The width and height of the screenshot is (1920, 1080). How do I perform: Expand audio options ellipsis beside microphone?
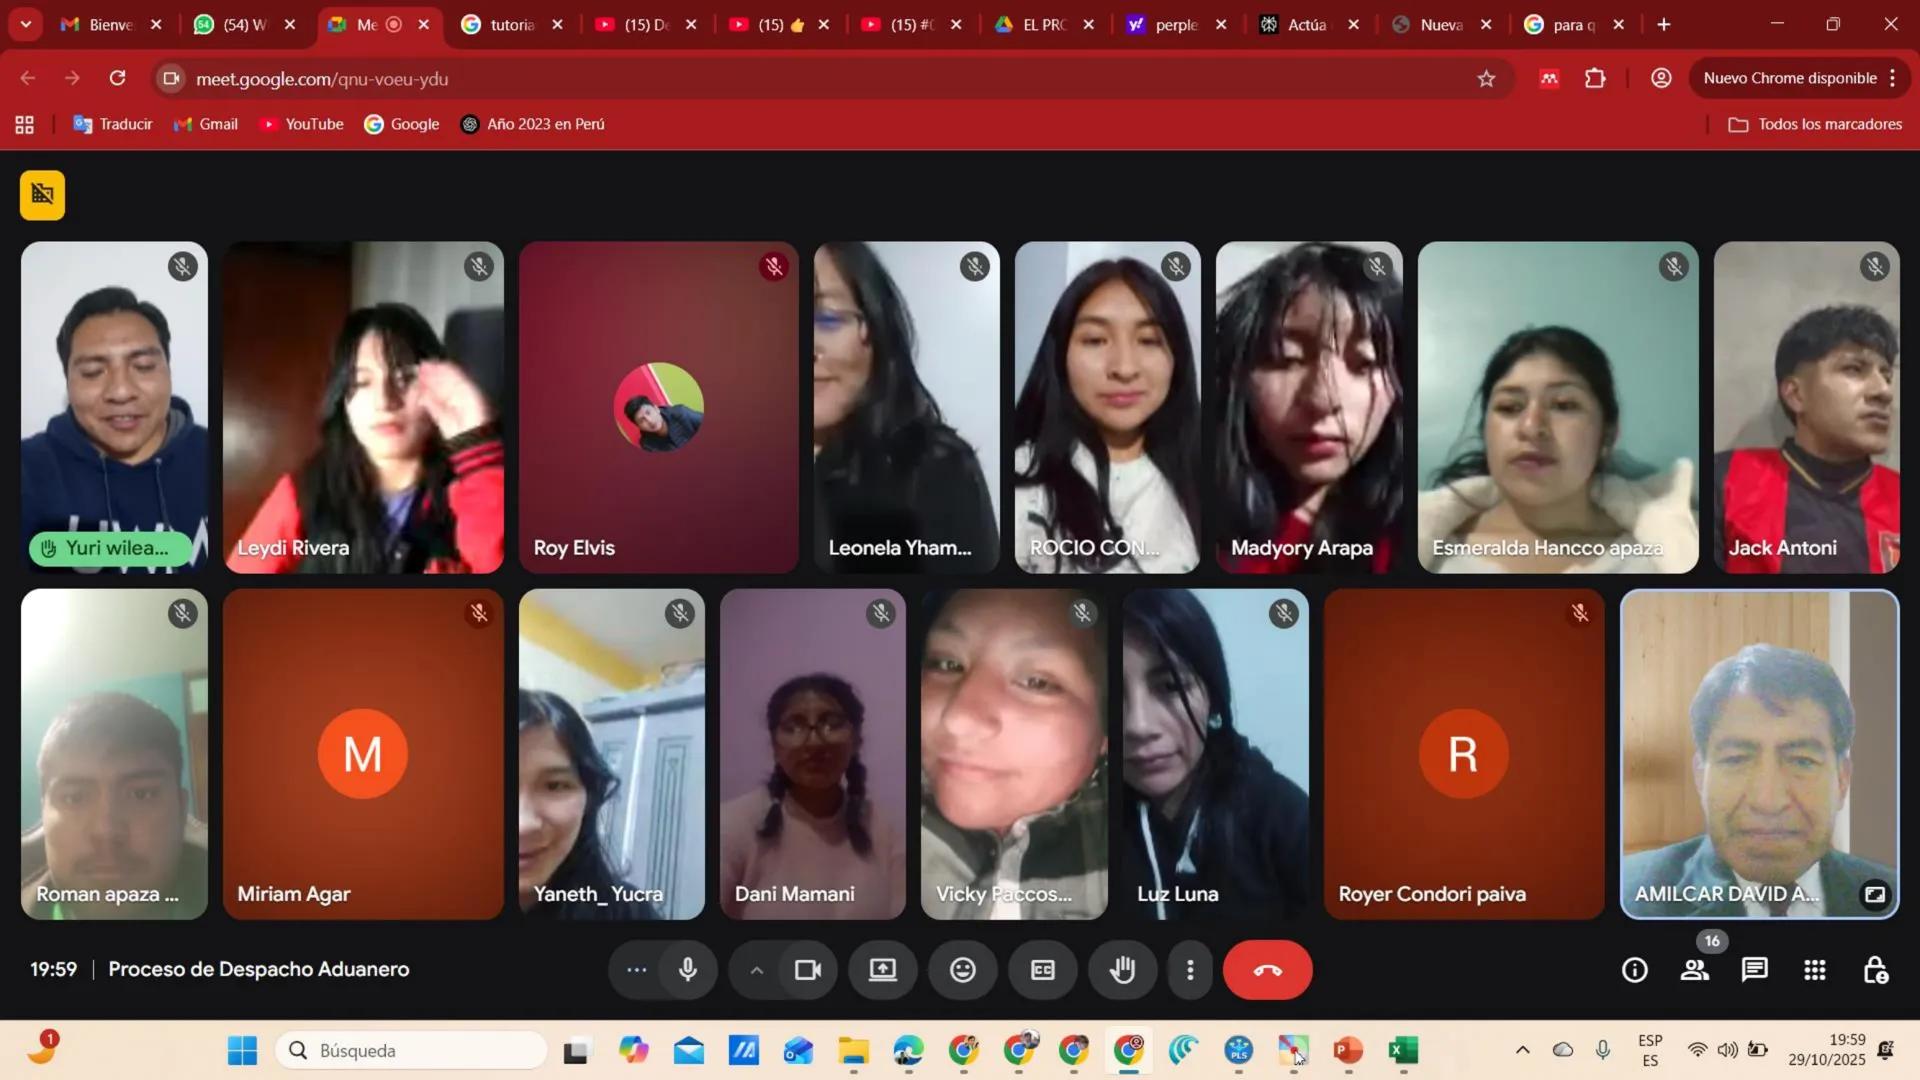click(x=636, y=970)
